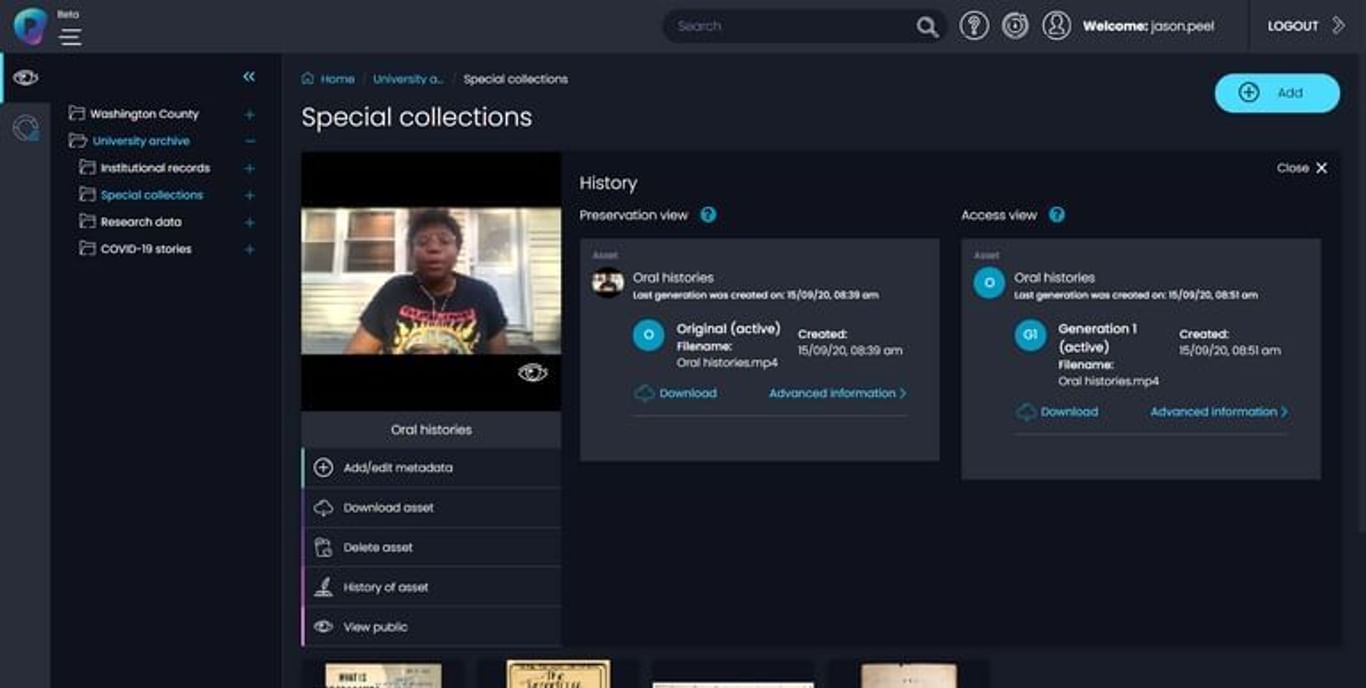Open the hamburger menu icon
The width and height of the screenshot is (1366, 688).
70,37
